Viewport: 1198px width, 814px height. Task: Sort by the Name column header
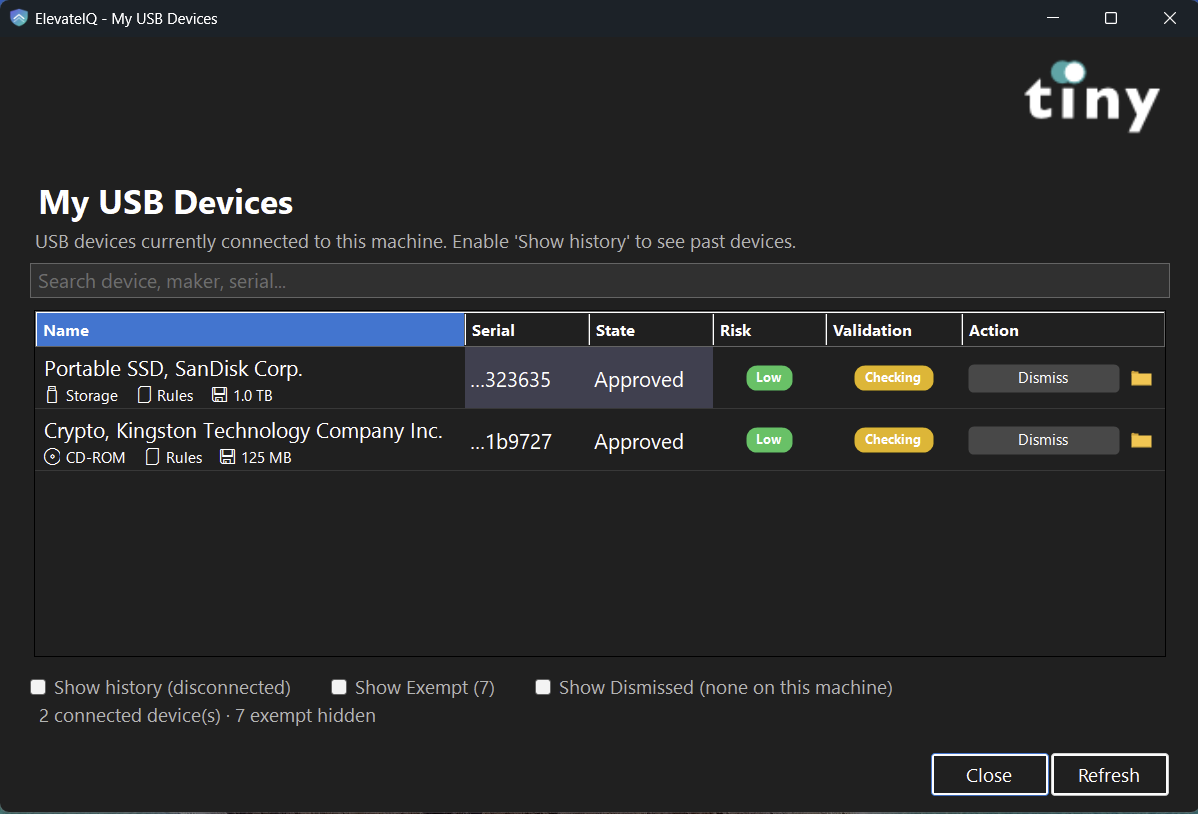point(251,330)
